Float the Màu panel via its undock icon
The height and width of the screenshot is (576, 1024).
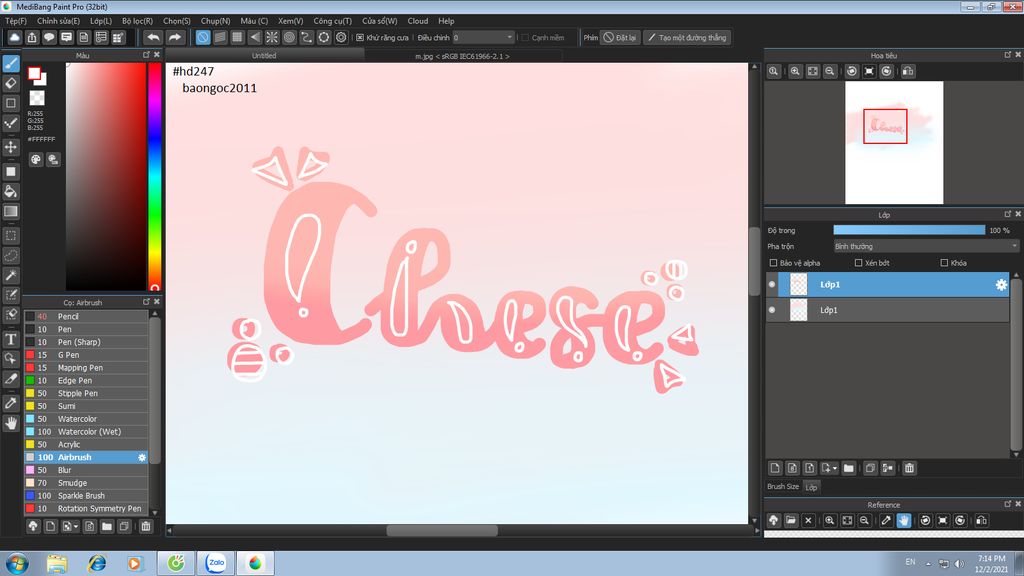click(146, 55)
